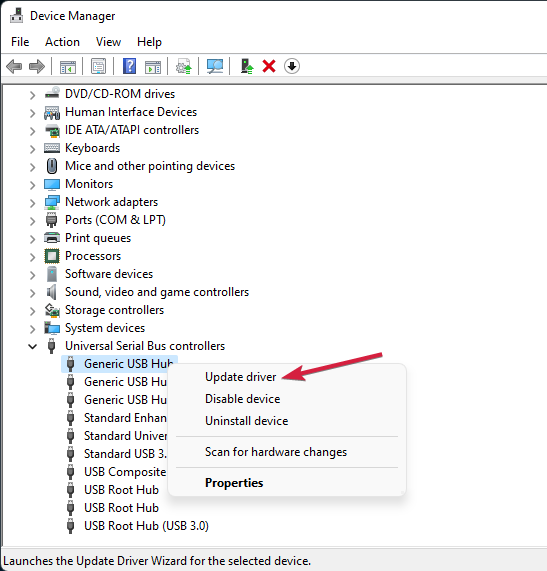547x571 pixels.
Task: Expand System devices node
Action: point(32,329)
